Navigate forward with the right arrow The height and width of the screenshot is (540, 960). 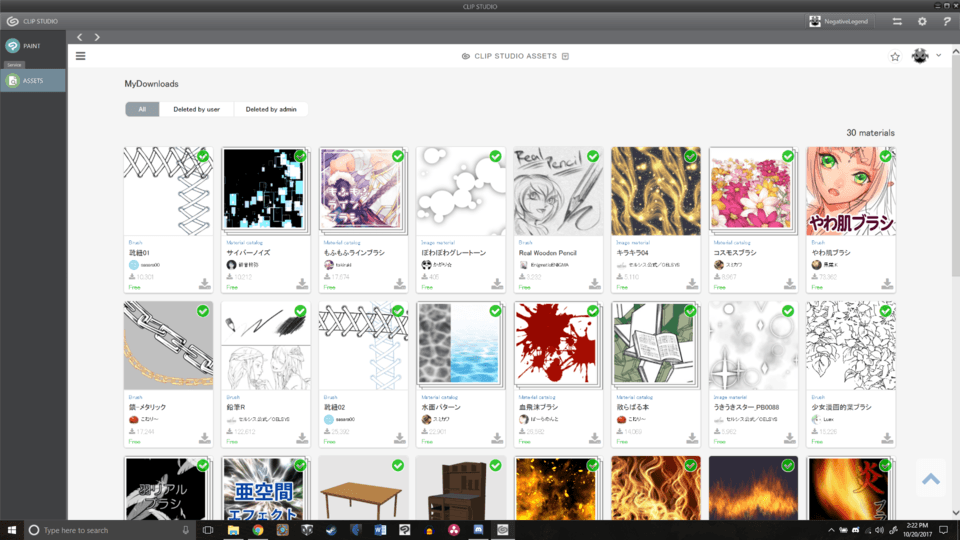pyautogui.click(x=97, y=37)
